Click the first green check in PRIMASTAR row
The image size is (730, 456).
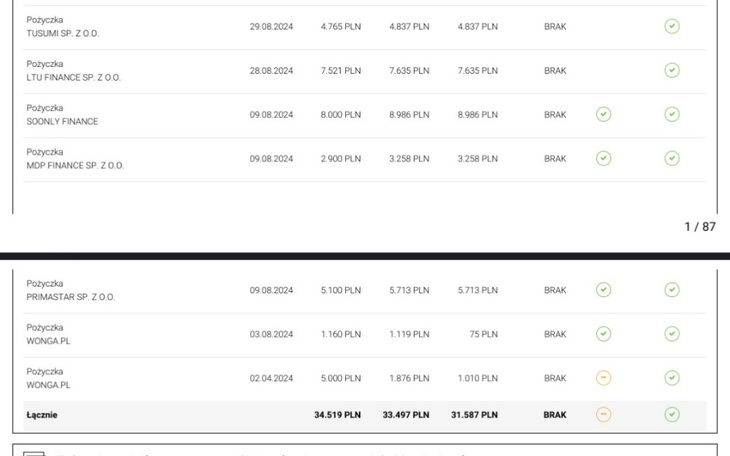click(x=603, y=290)
